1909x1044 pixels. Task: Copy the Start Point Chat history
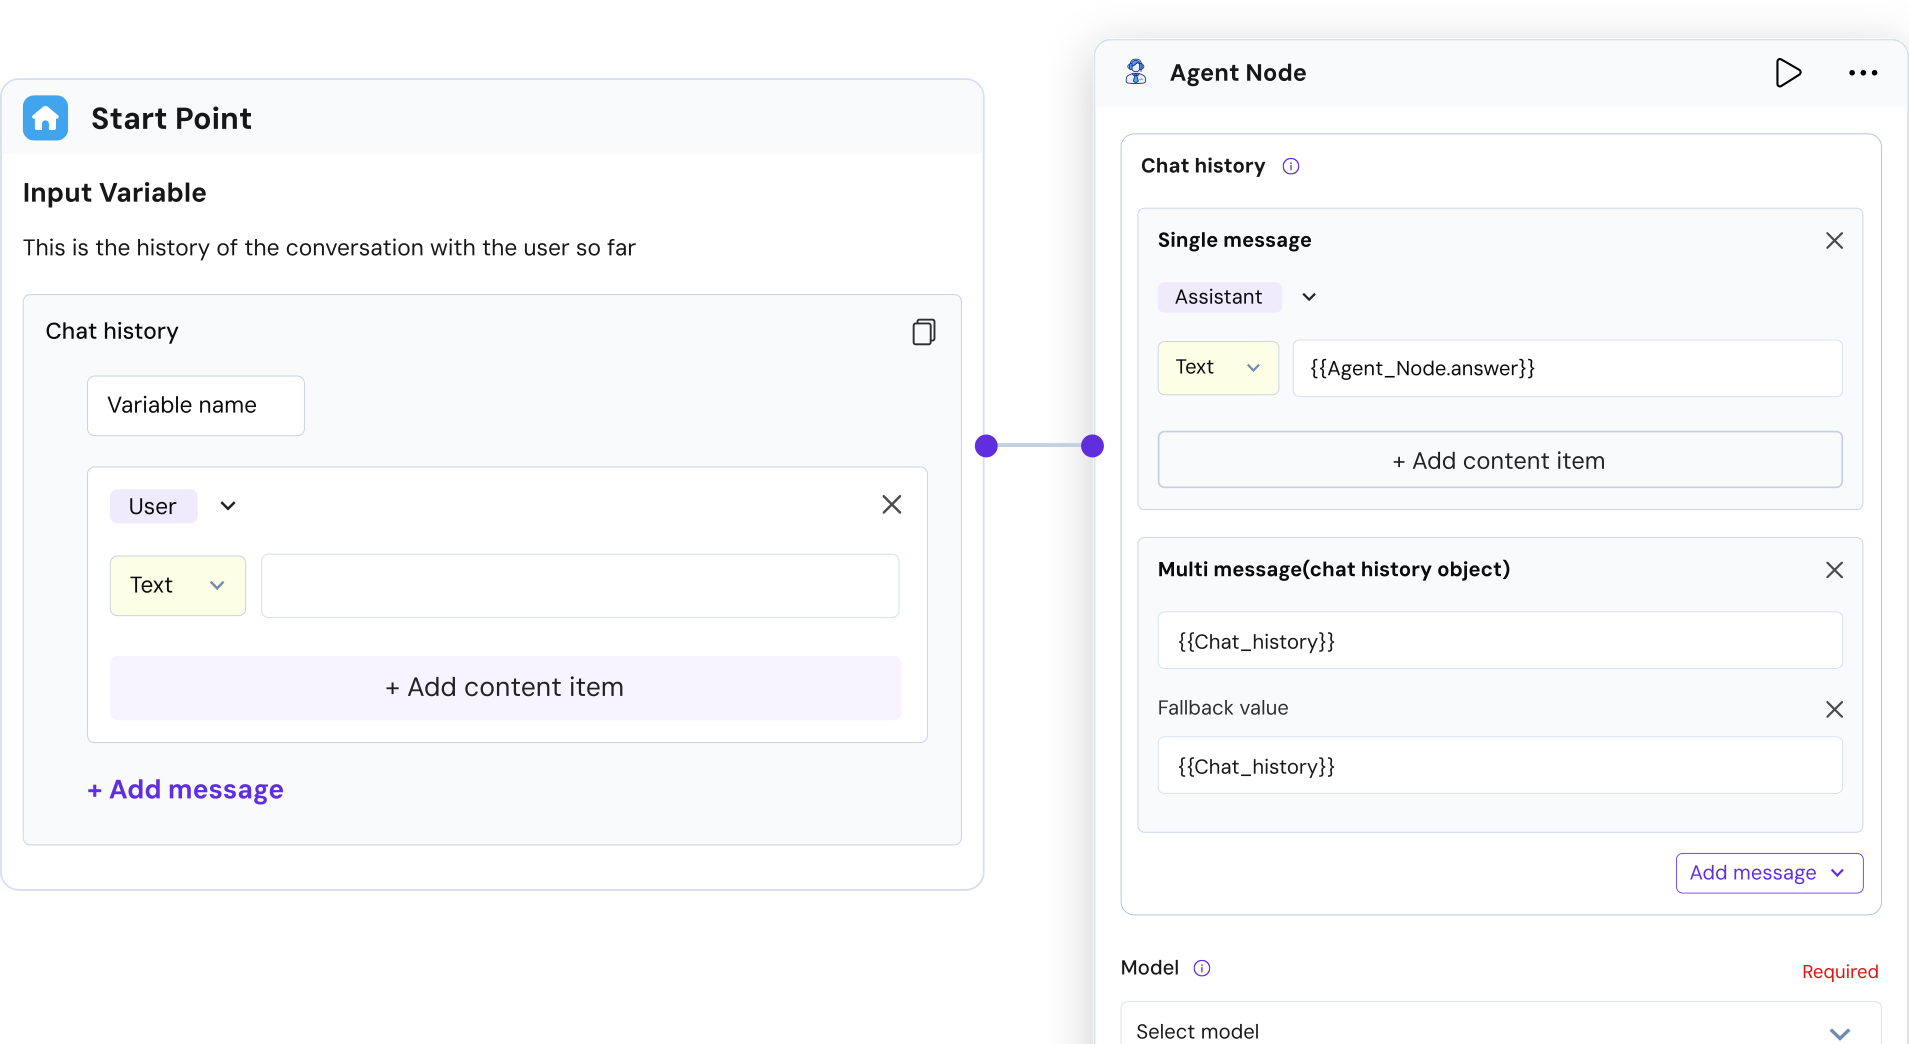(x=923, y=332)
